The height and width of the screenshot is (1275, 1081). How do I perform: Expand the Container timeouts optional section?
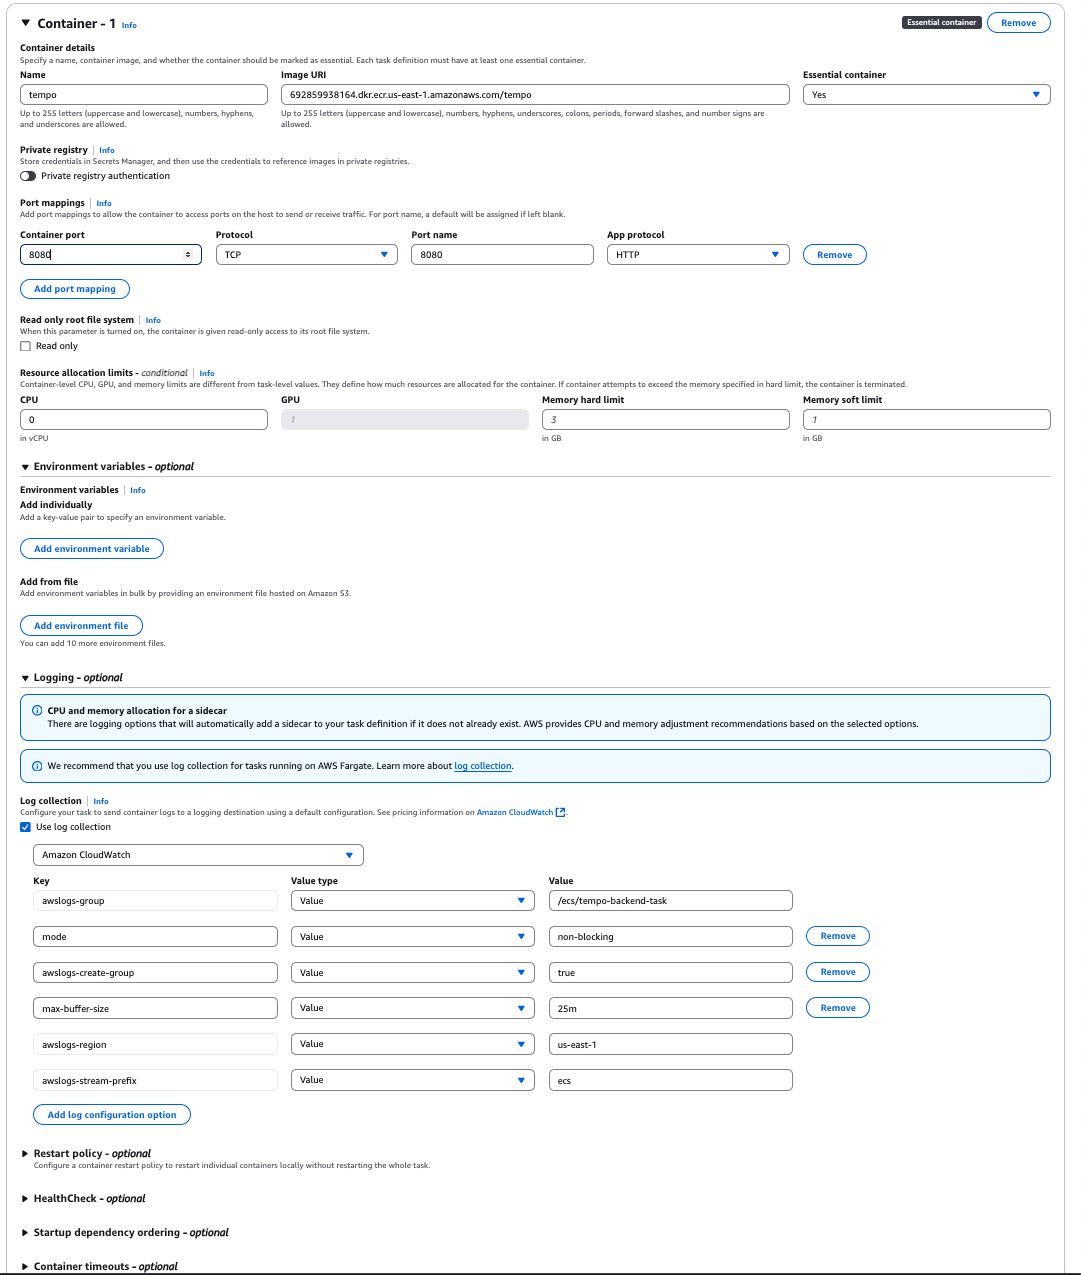[26, 1267]
